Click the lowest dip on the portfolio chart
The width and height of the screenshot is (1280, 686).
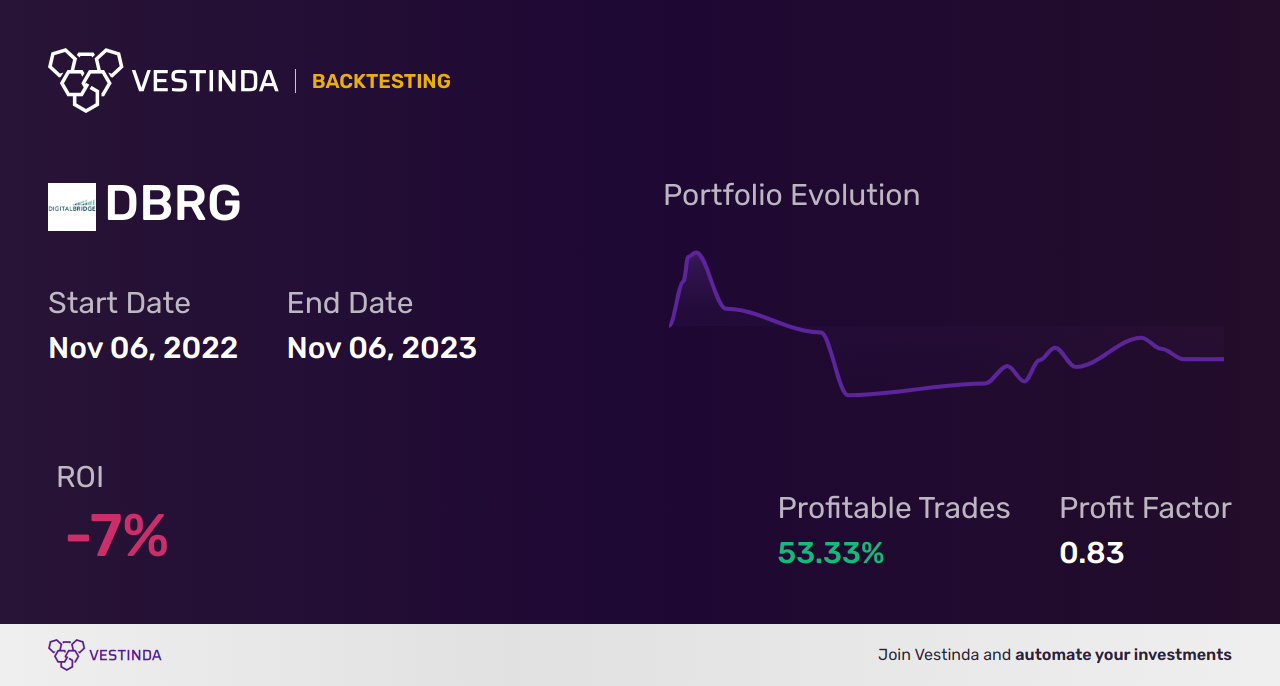(x=850, y=395)
